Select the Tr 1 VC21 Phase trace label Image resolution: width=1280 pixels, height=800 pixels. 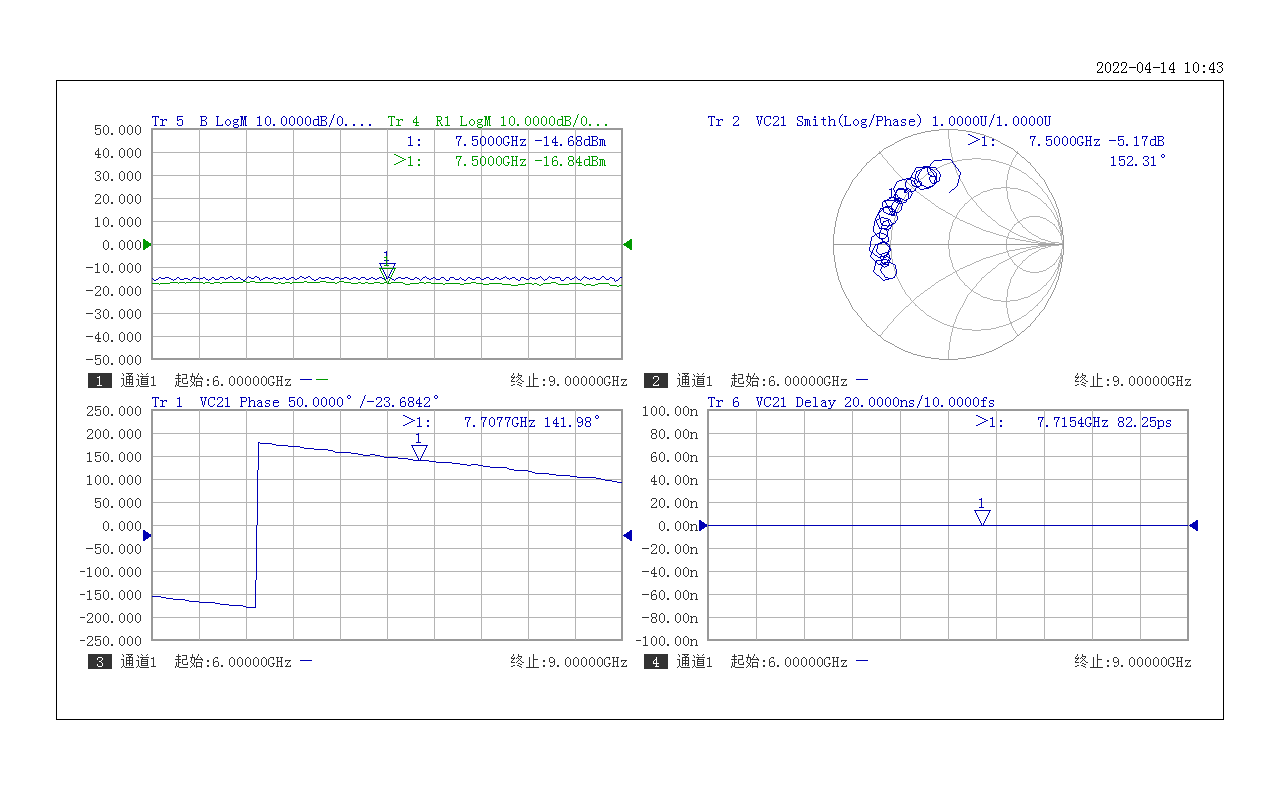(295, 402)
